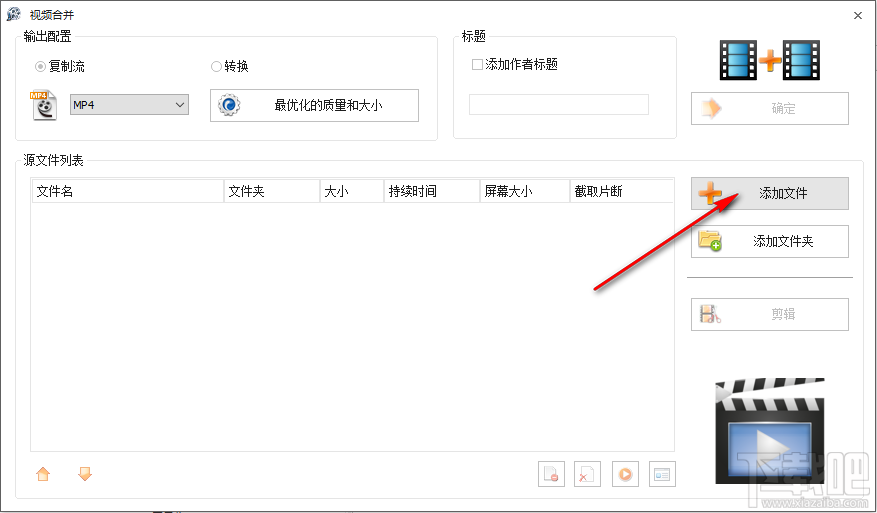Click the file info window icon
This screenshot has width=877, height=513.
pyautogui.click(x=662, y=474)
